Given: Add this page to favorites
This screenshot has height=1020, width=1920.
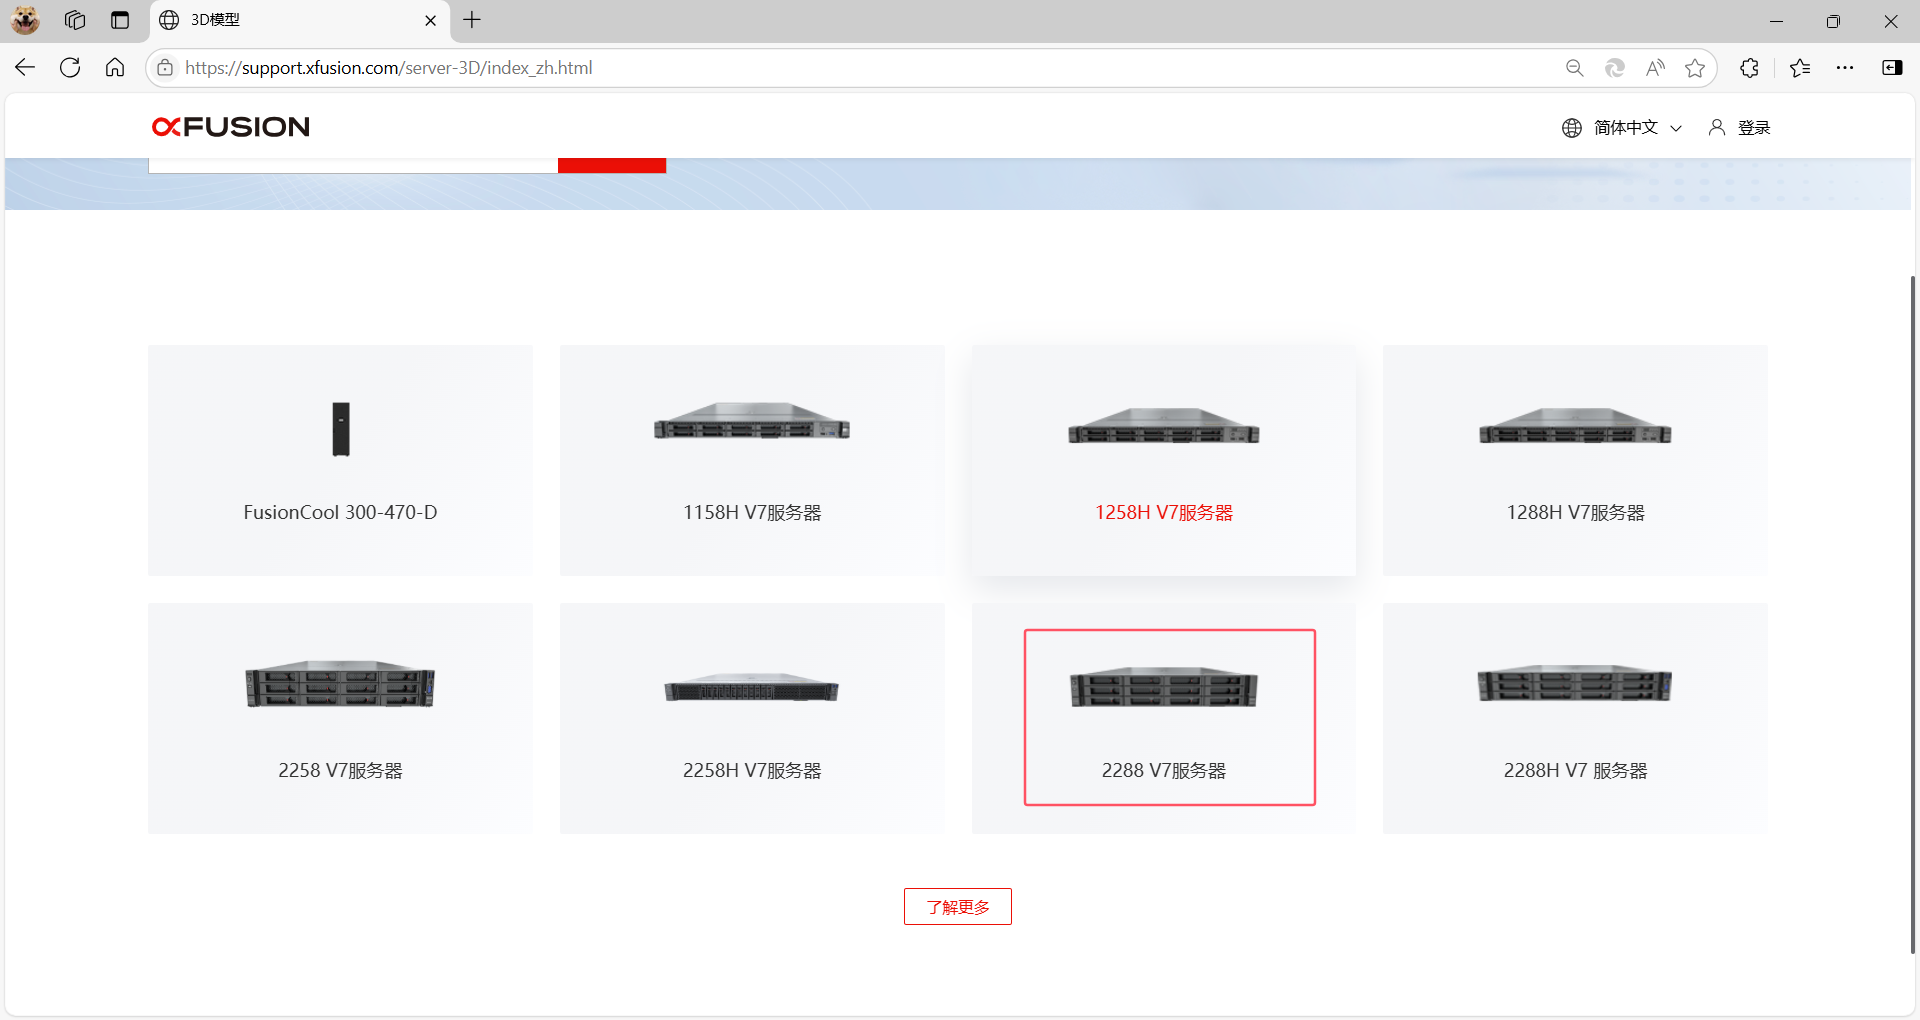Looking at the screenshot, I should tap(1695, 68).
